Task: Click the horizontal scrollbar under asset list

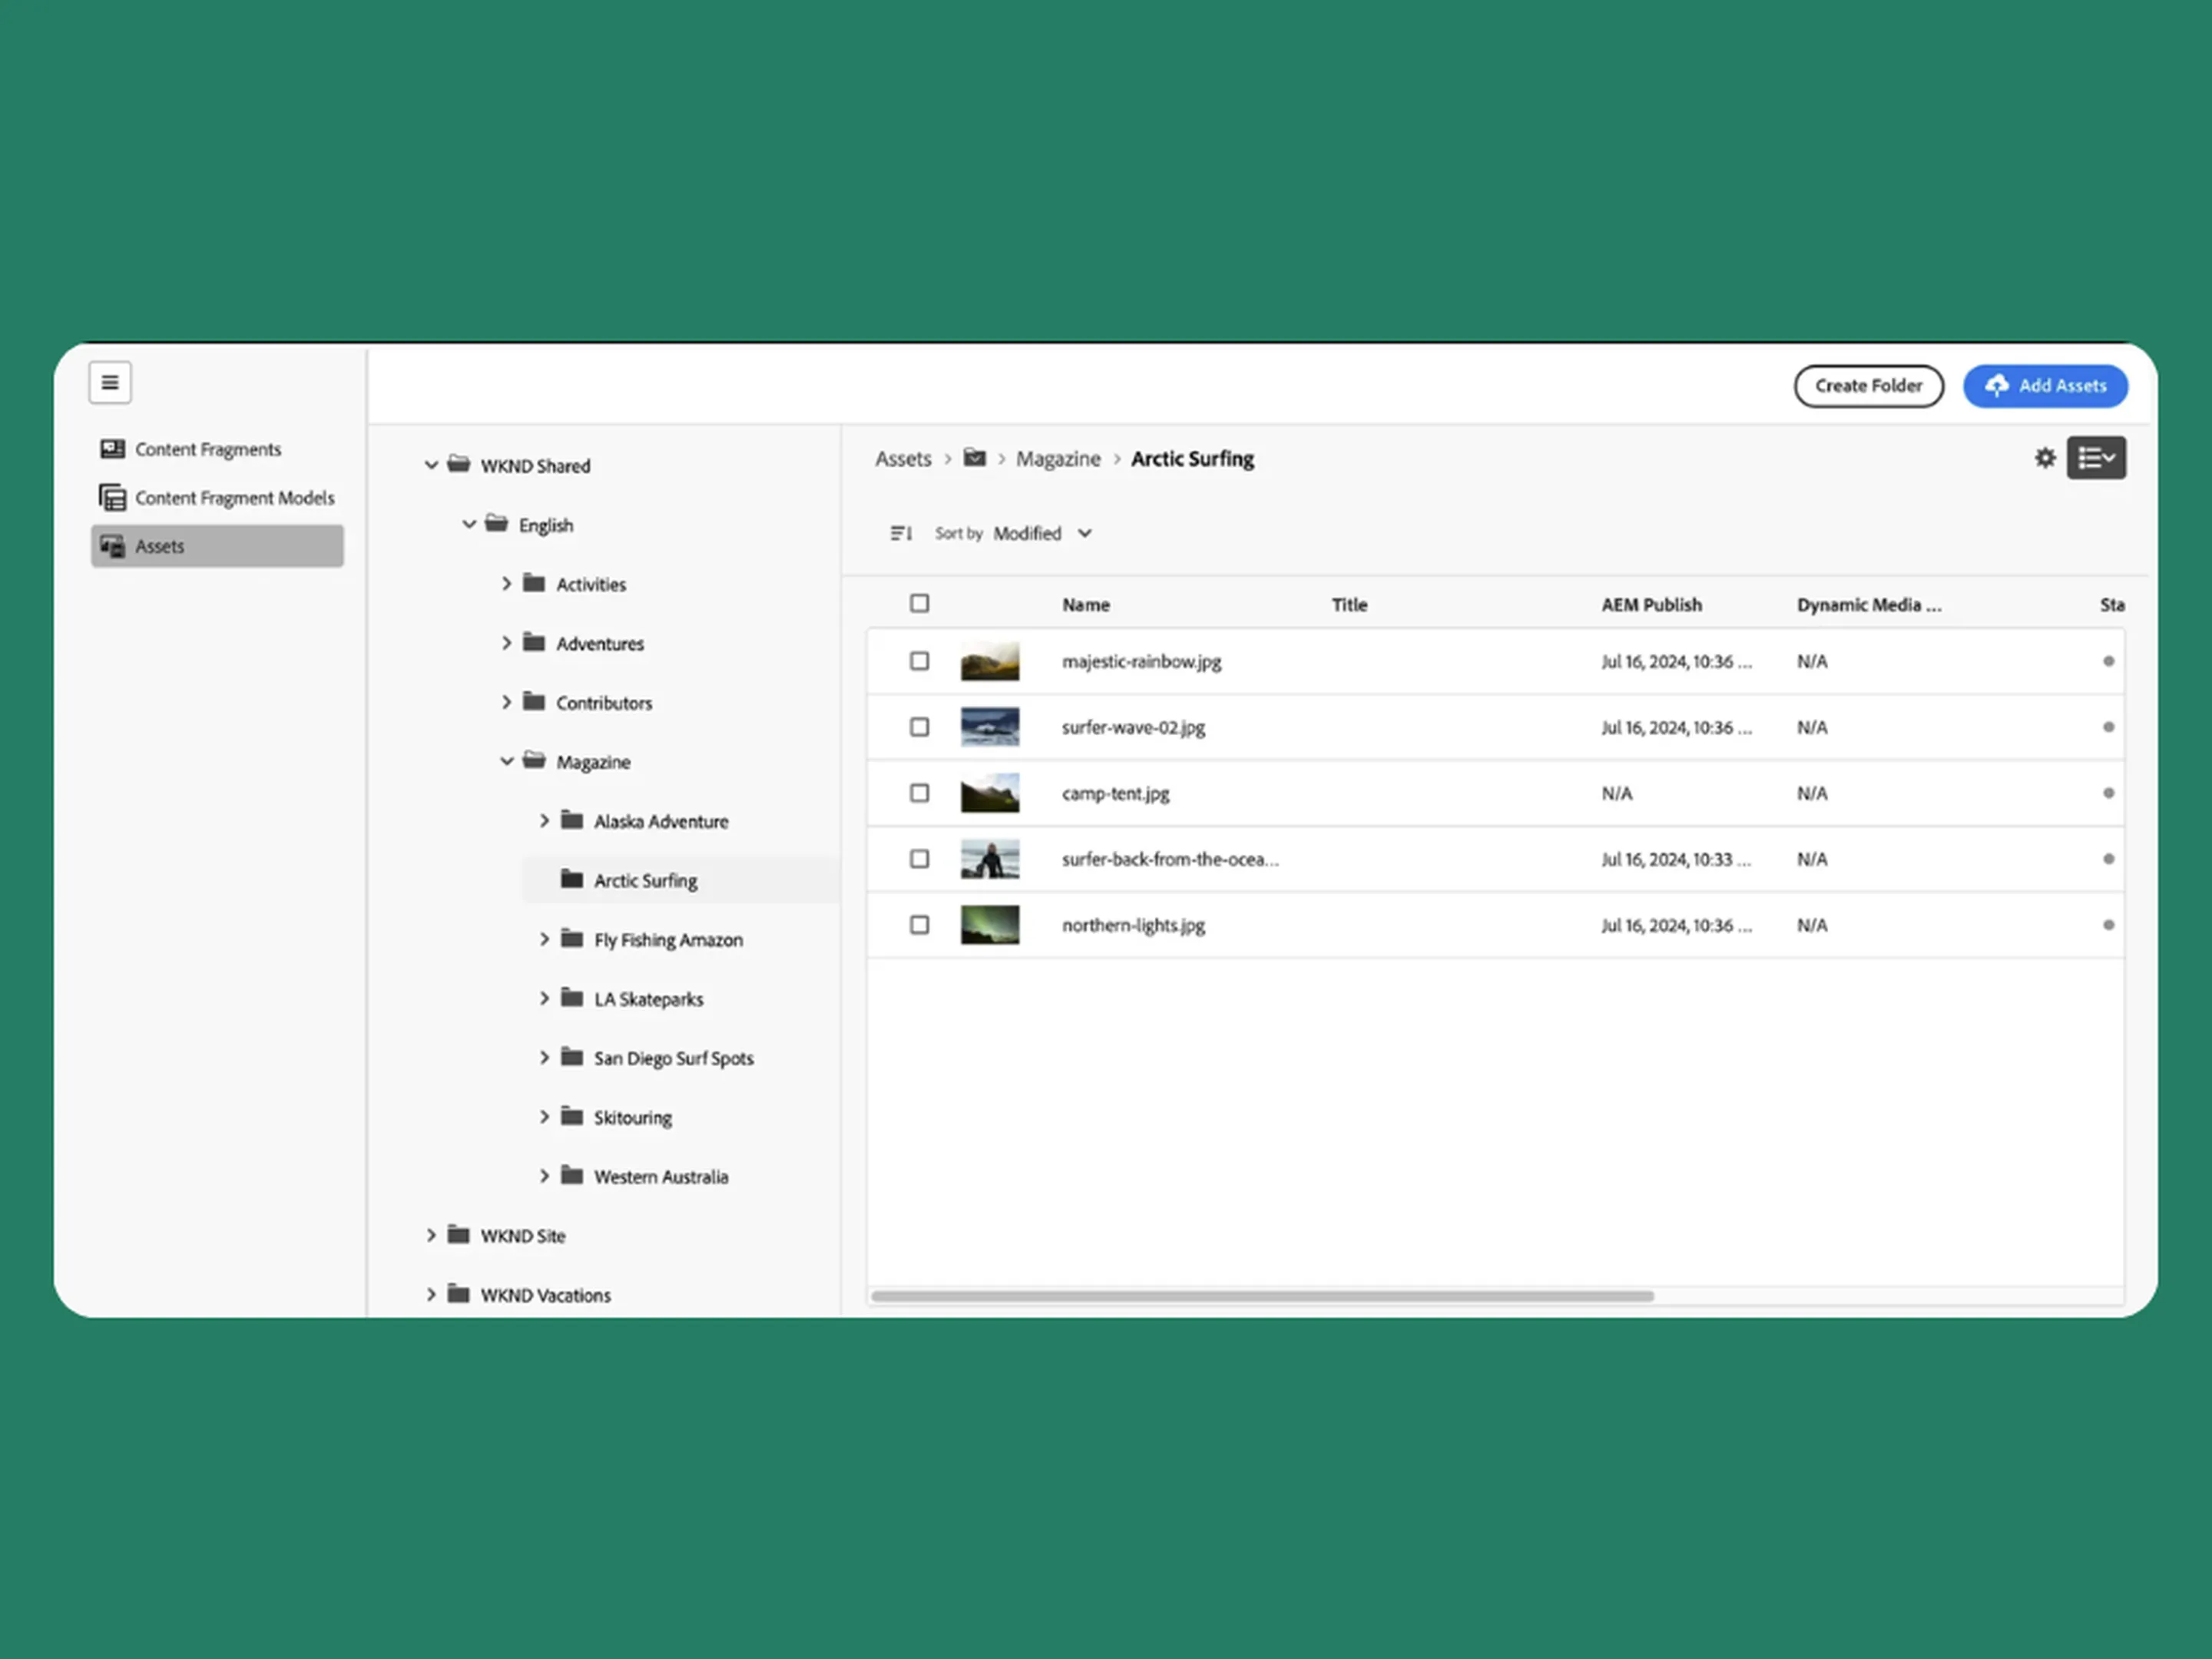Action: [1262, 1296]
